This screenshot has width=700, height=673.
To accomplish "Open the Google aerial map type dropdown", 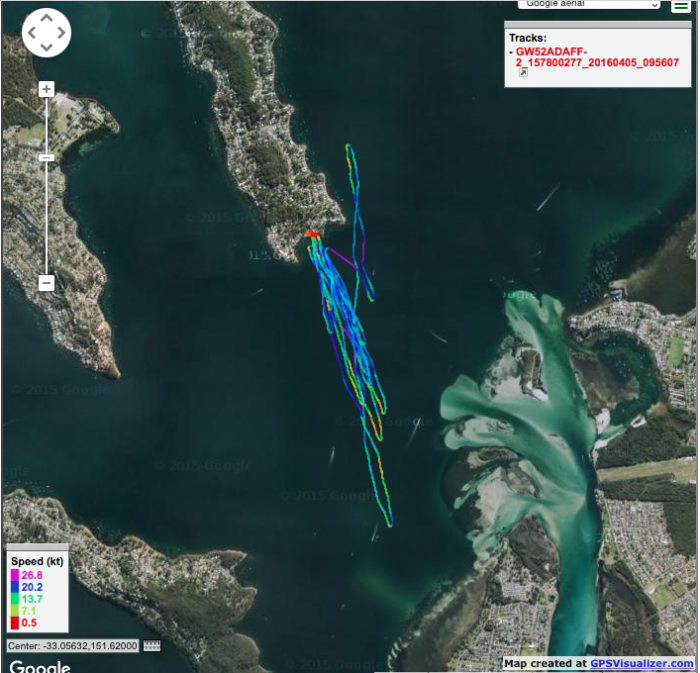I will [589, 5].
